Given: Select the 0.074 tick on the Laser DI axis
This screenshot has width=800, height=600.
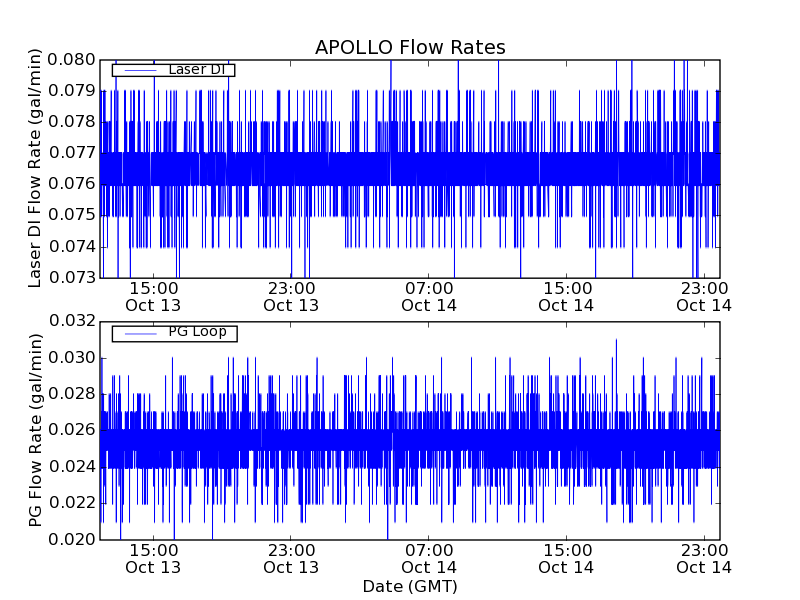Looking at the screenshot, I should pos(71,247).
